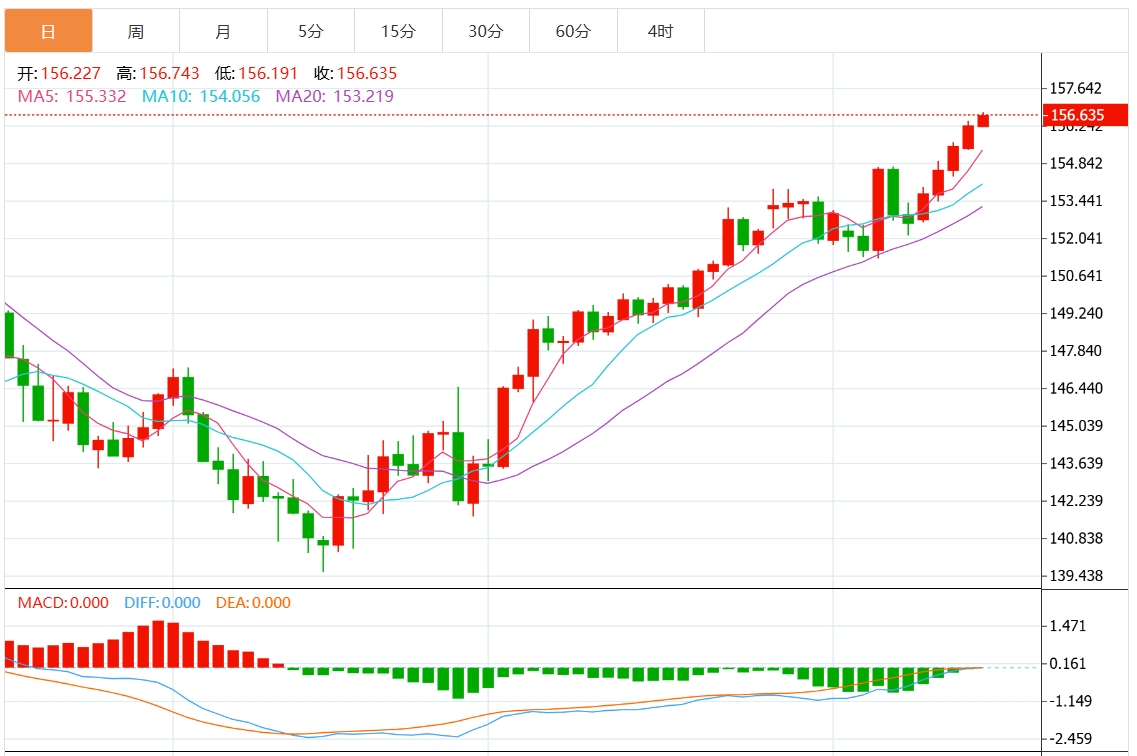Click the 145.039 price axis label

(x=1076, y=425)
